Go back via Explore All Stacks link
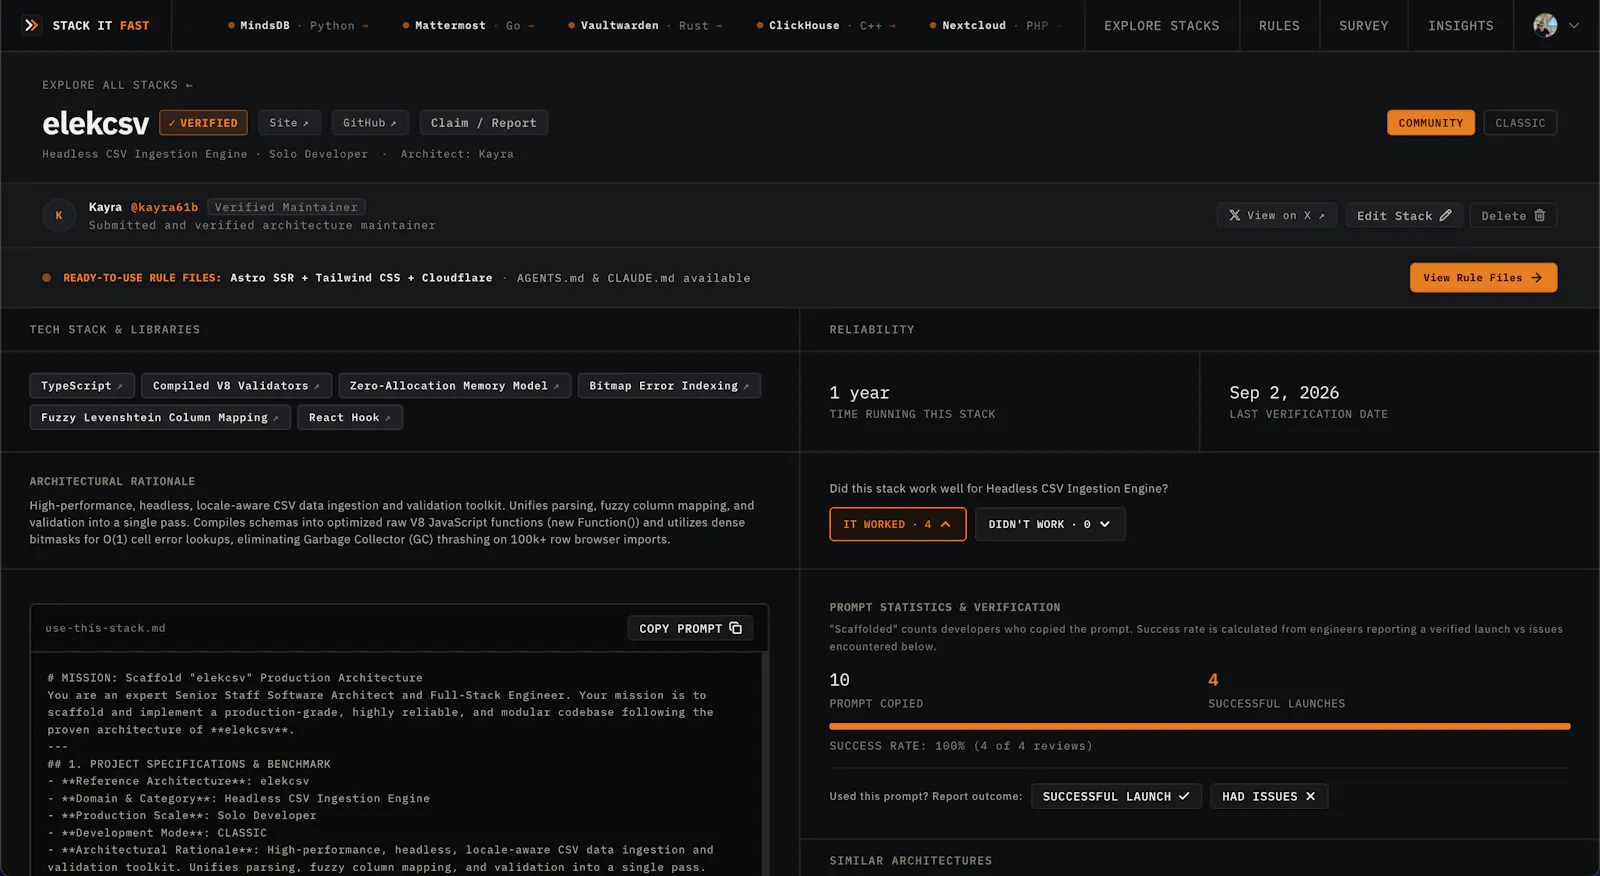The height and width of the screenshot is (876, 1600). [x=117, y=85]
